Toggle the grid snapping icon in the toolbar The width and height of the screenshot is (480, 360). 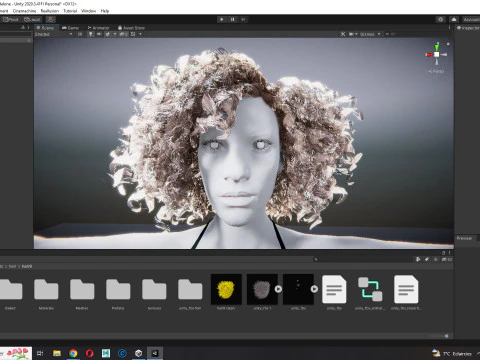pos(51,19)
